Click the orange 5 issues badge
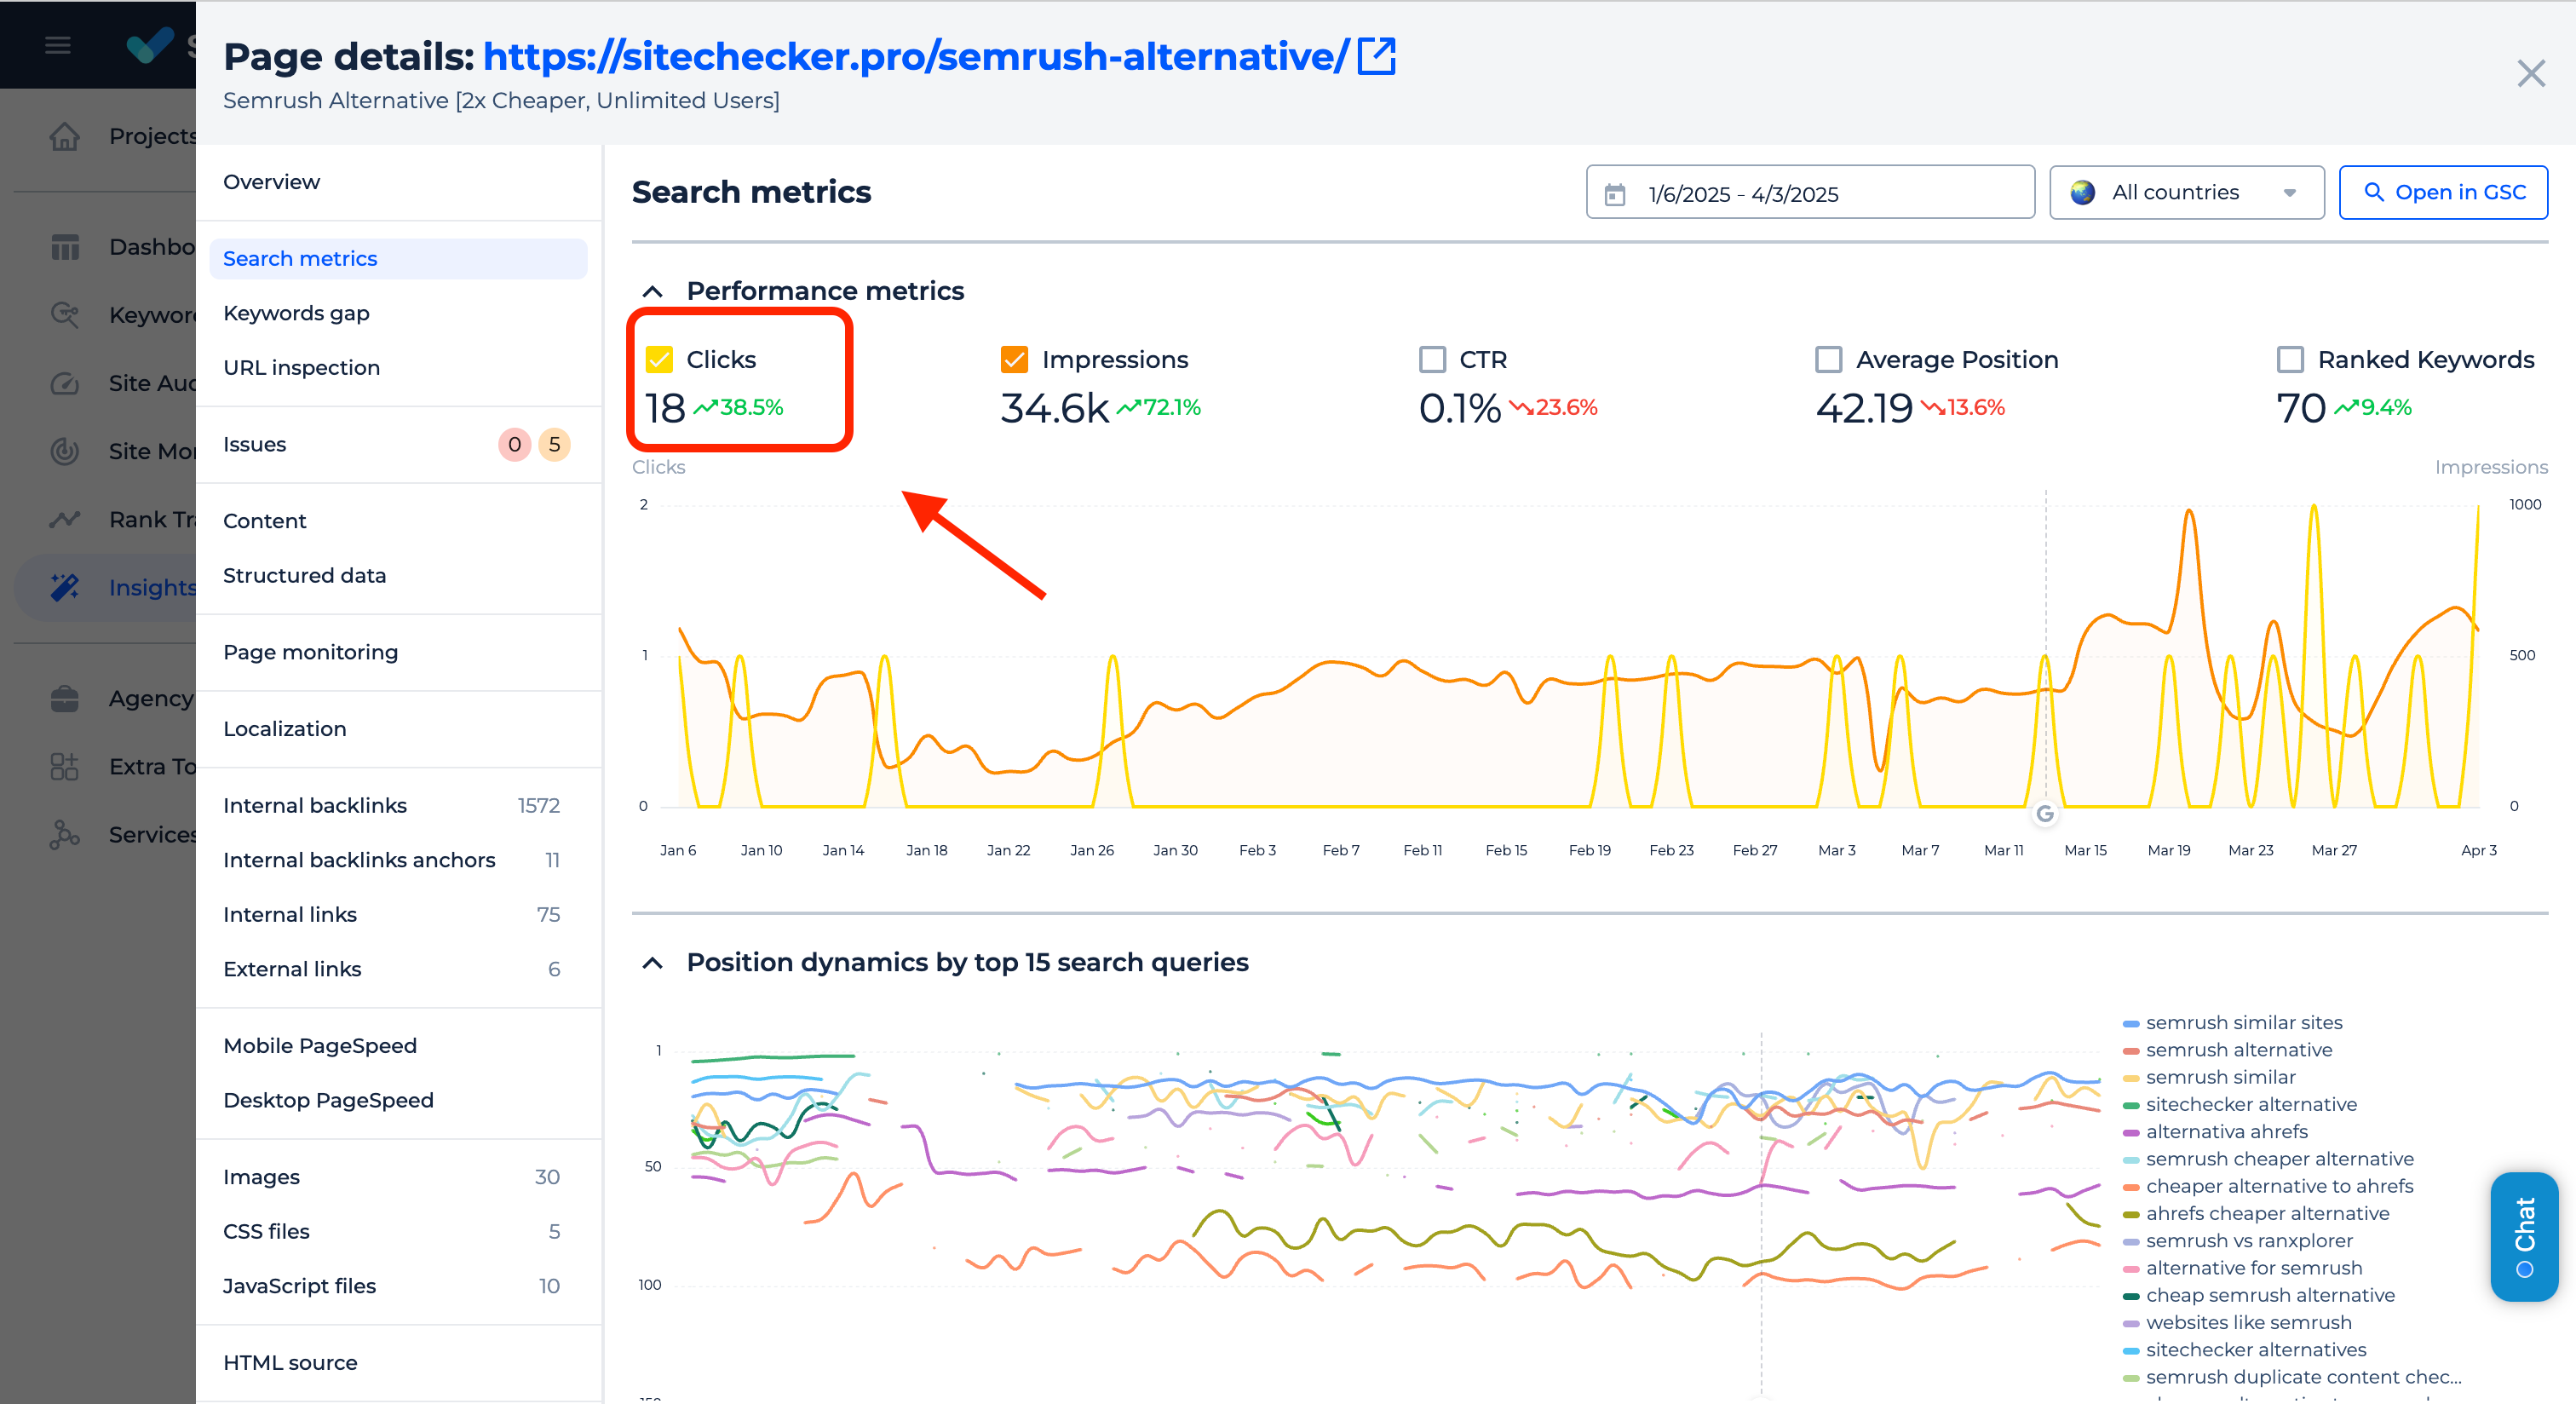2576x1404 pixels. (x=554, y=444)
